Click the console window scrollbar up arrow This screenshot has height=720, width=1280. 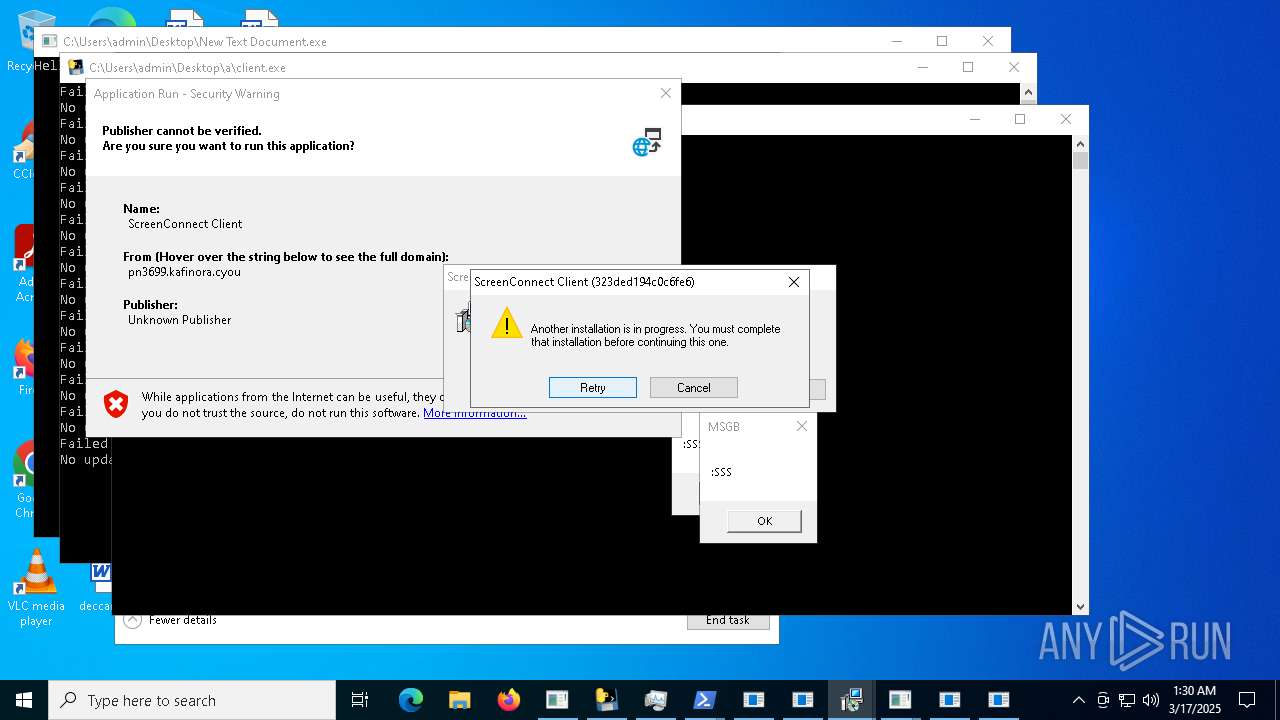tap(1080, 143)
